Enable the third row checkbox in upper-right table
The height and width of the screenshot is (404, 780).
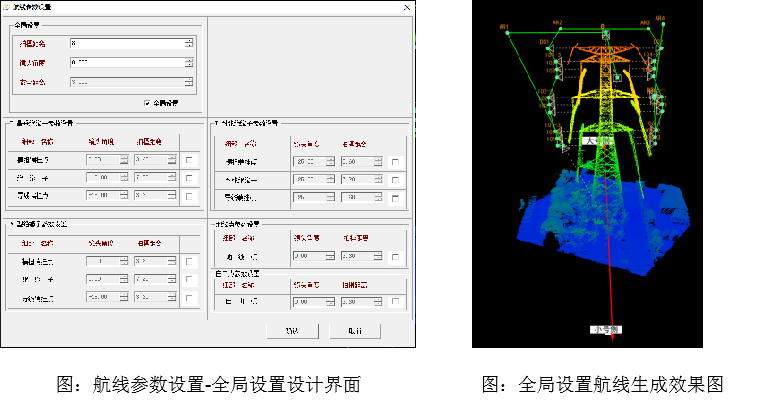[396, 198]
